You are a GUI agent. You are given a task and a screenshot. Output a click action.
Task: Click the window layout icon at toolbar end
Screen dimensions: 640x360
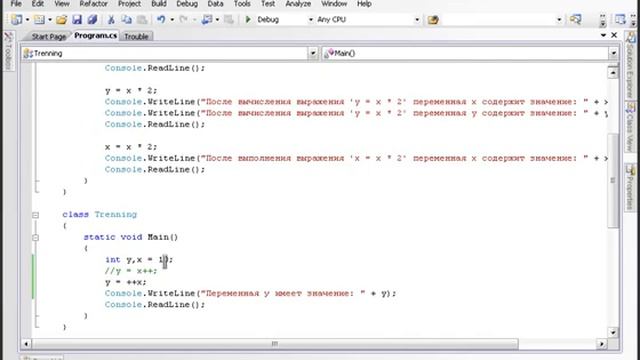tap(620, 19)
